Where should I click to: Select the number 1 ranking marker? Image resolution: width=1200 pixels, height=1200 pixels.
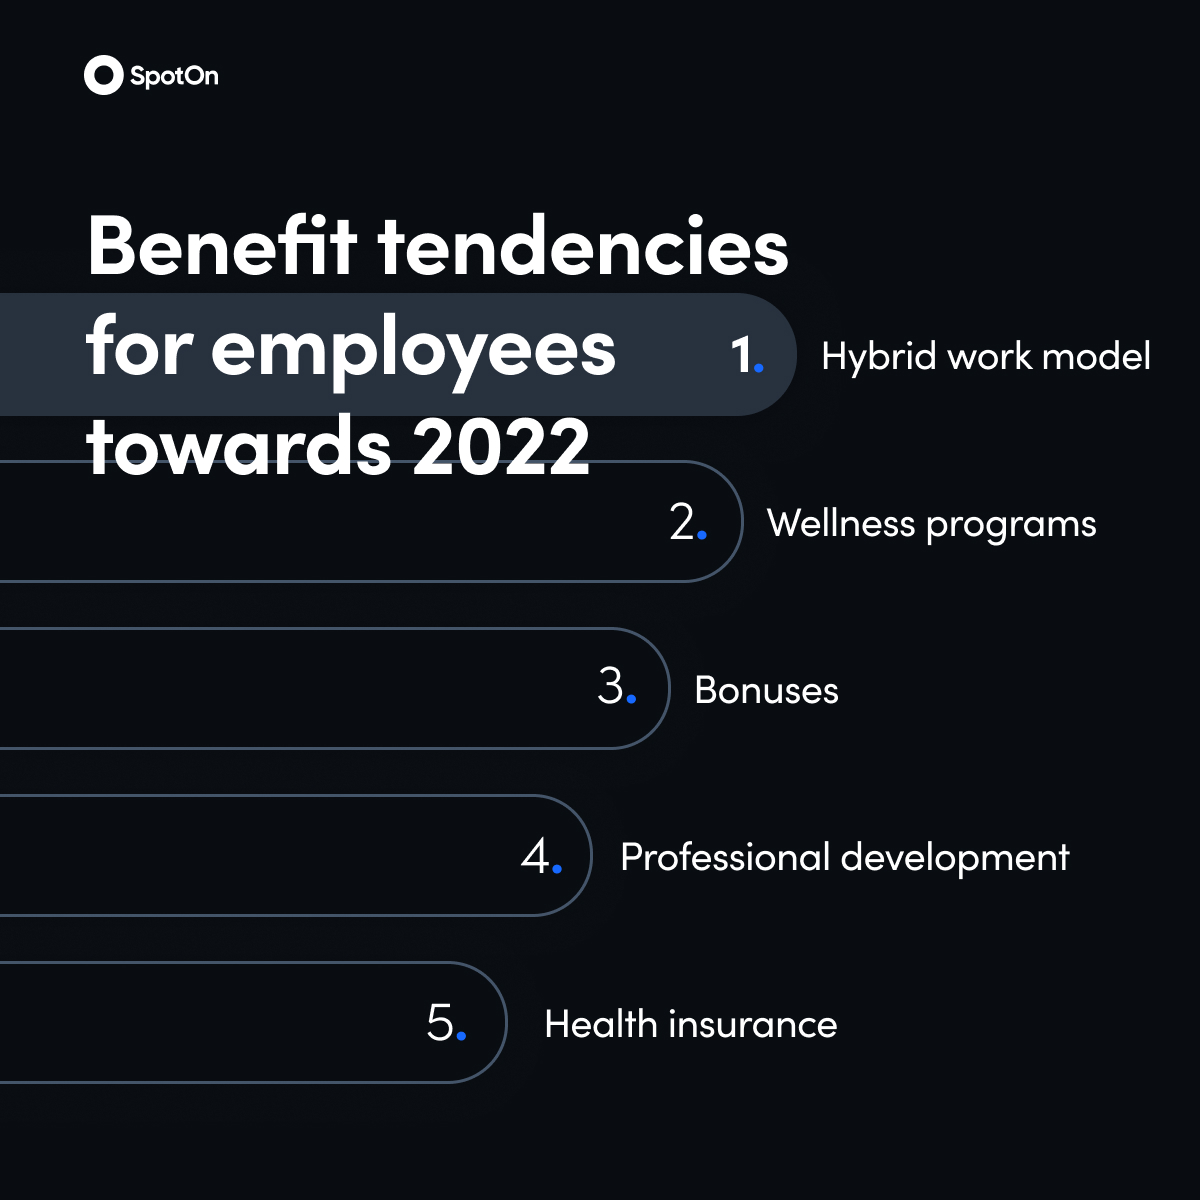pos(747,355)
